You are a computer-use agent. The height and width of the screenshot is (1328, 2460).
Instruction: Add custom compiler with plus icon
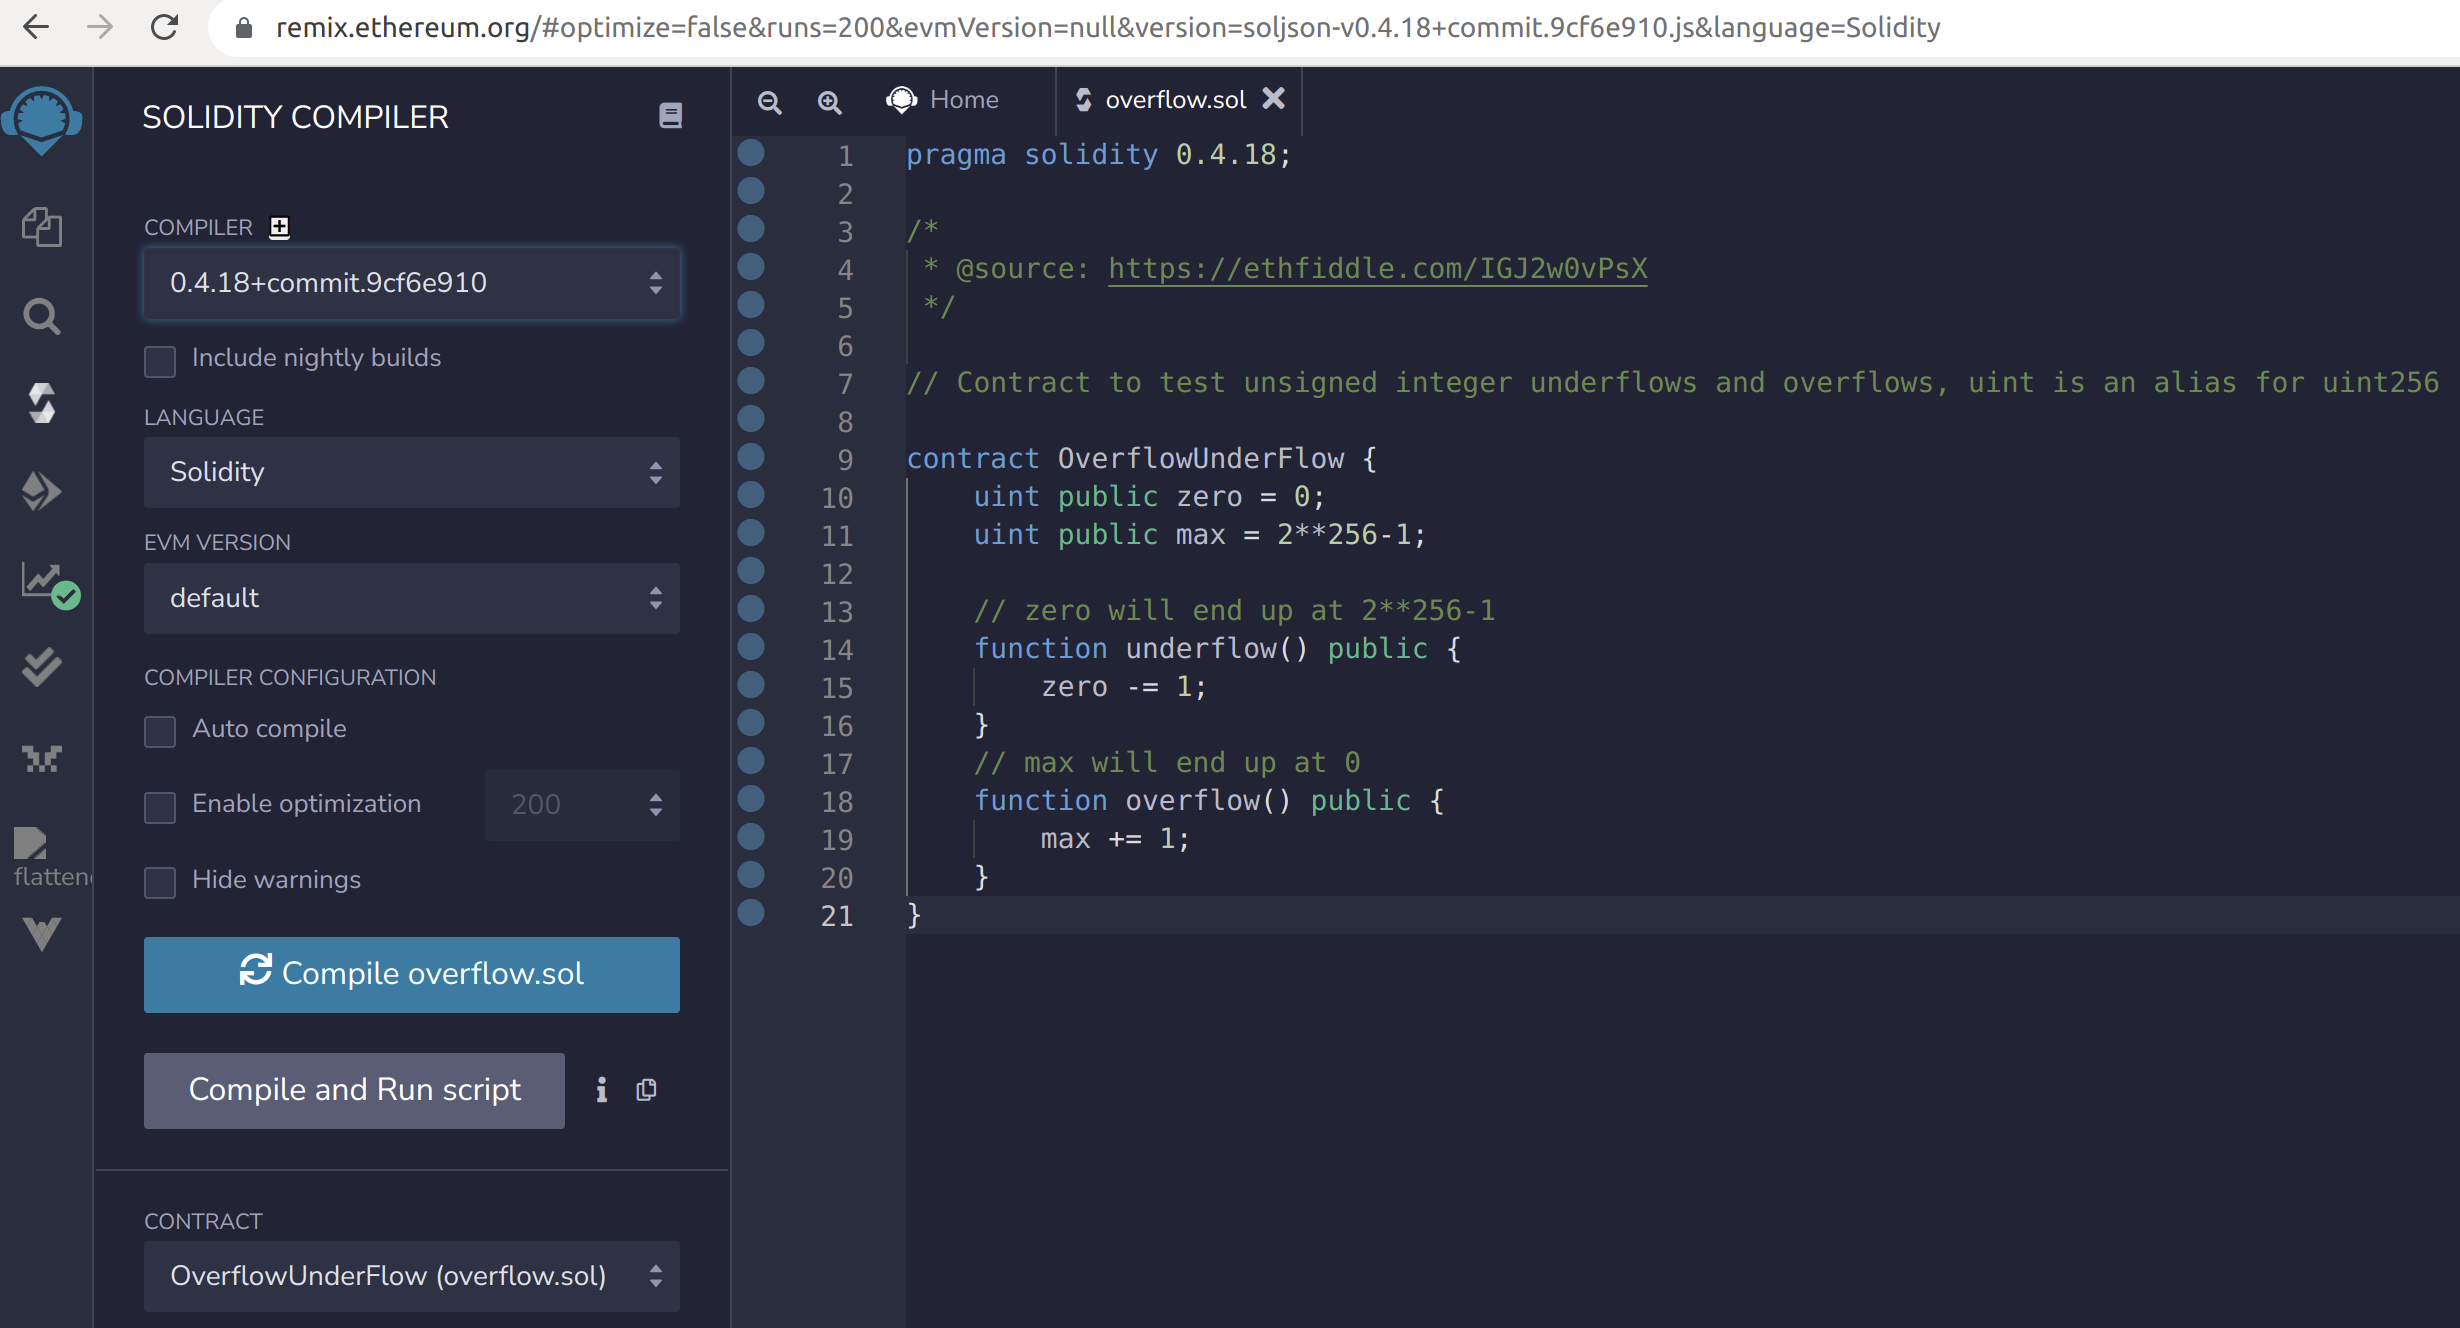tap(279, 228)
